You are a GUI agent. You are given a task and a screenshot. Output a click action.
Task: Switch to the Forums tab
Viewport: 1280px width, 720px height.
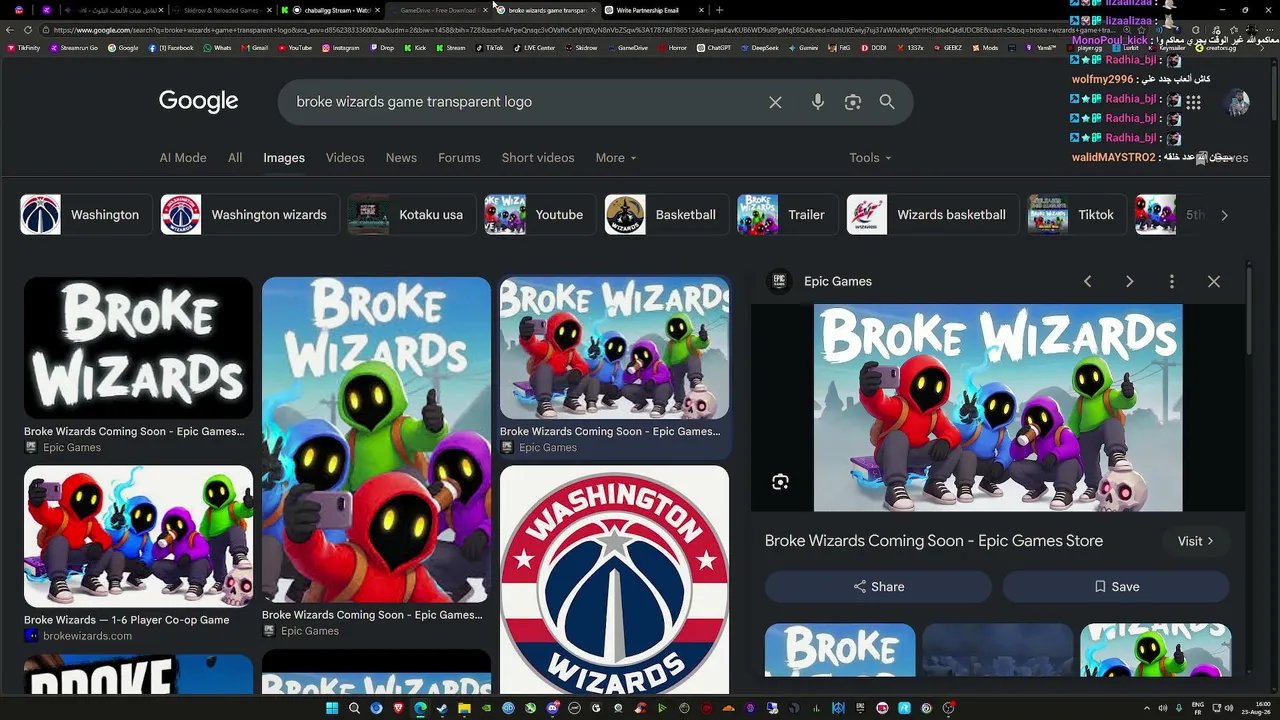(x=459, y=158)
